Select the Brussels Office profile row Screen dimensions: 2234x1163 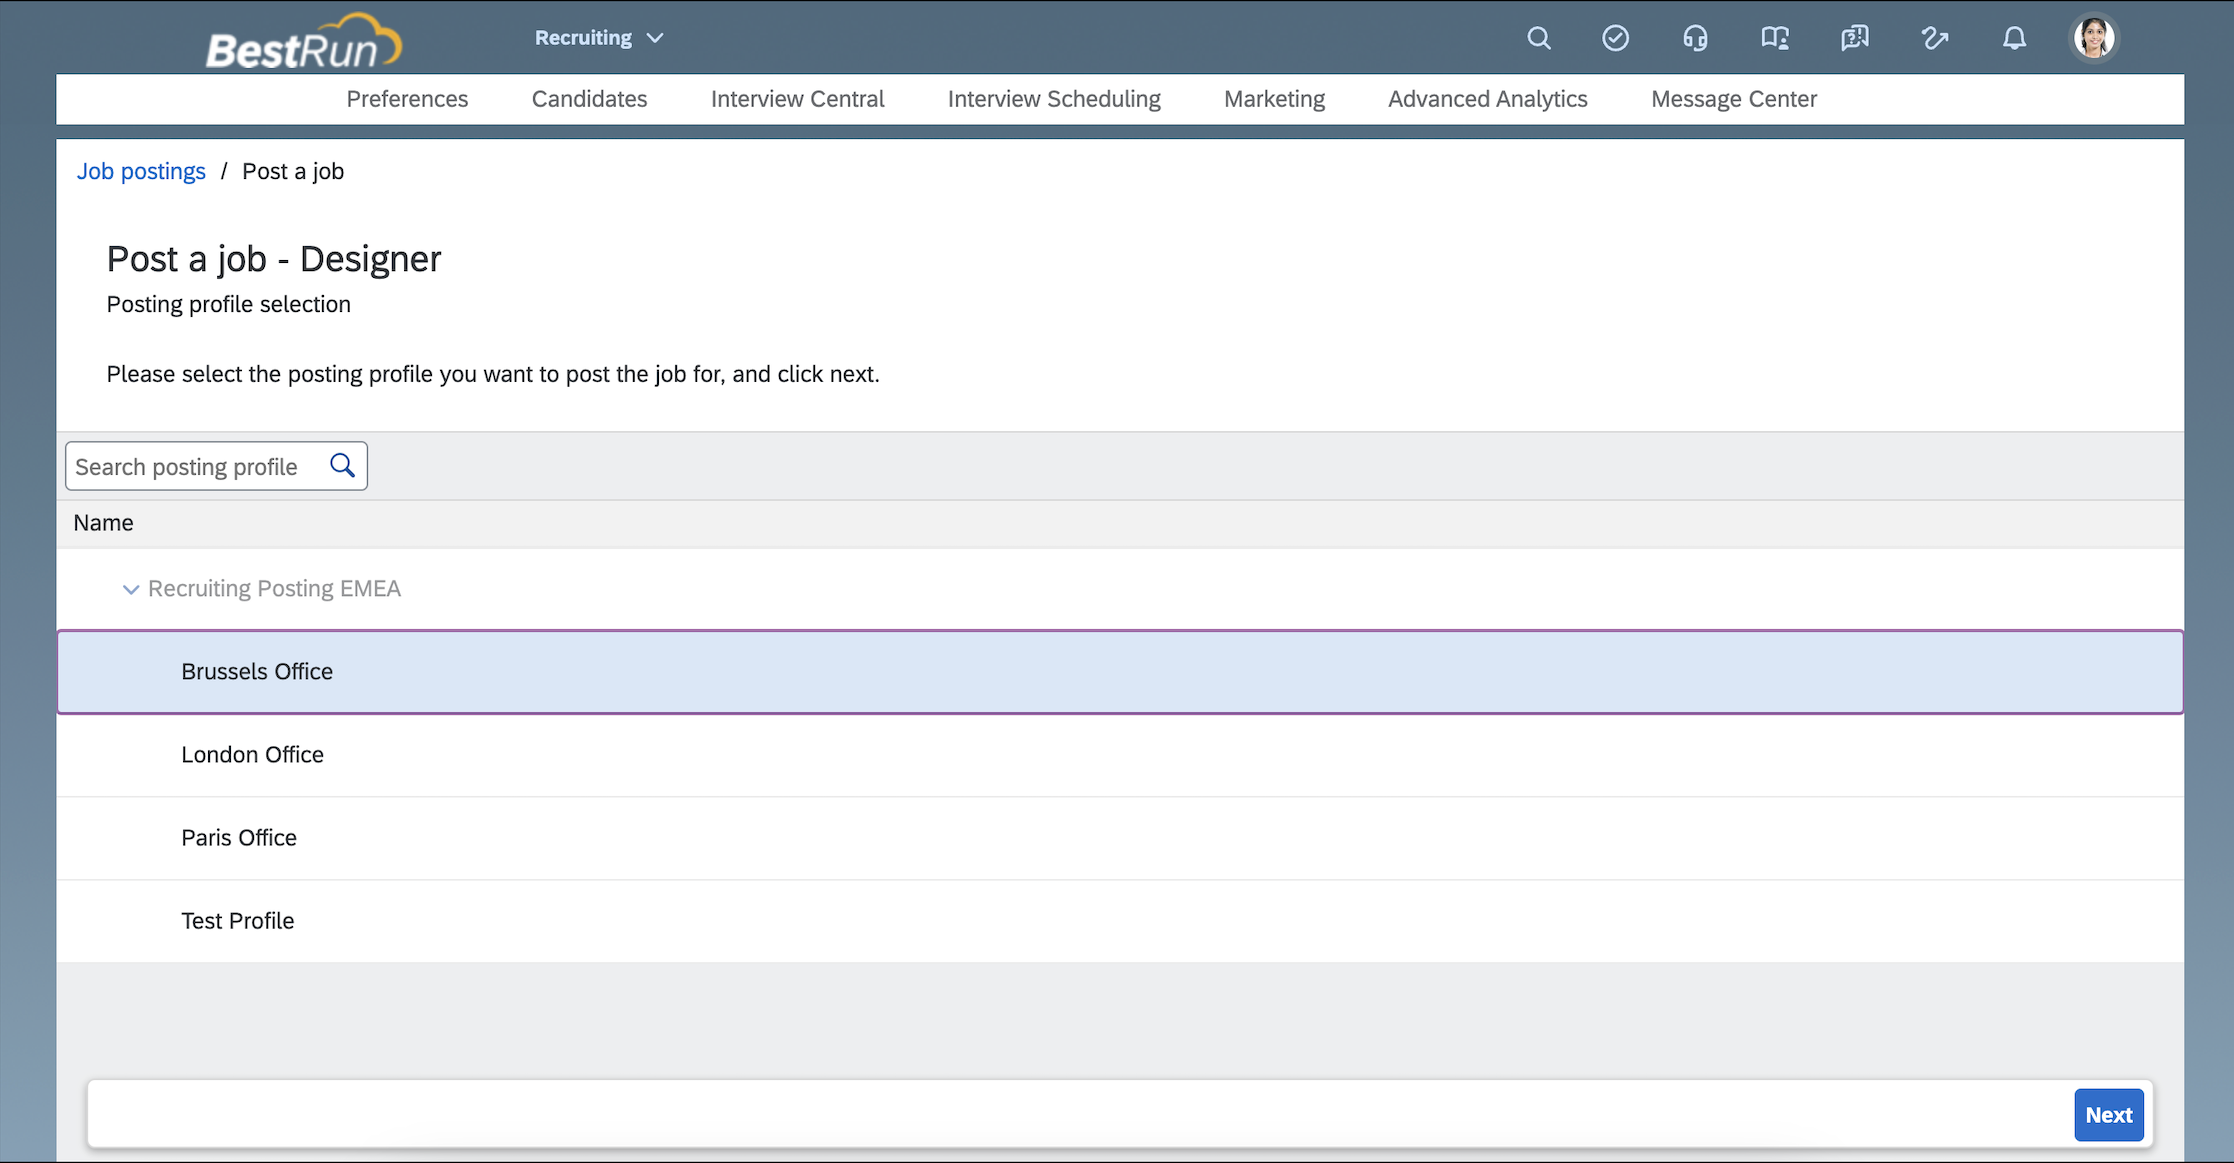coord(1120,671)
